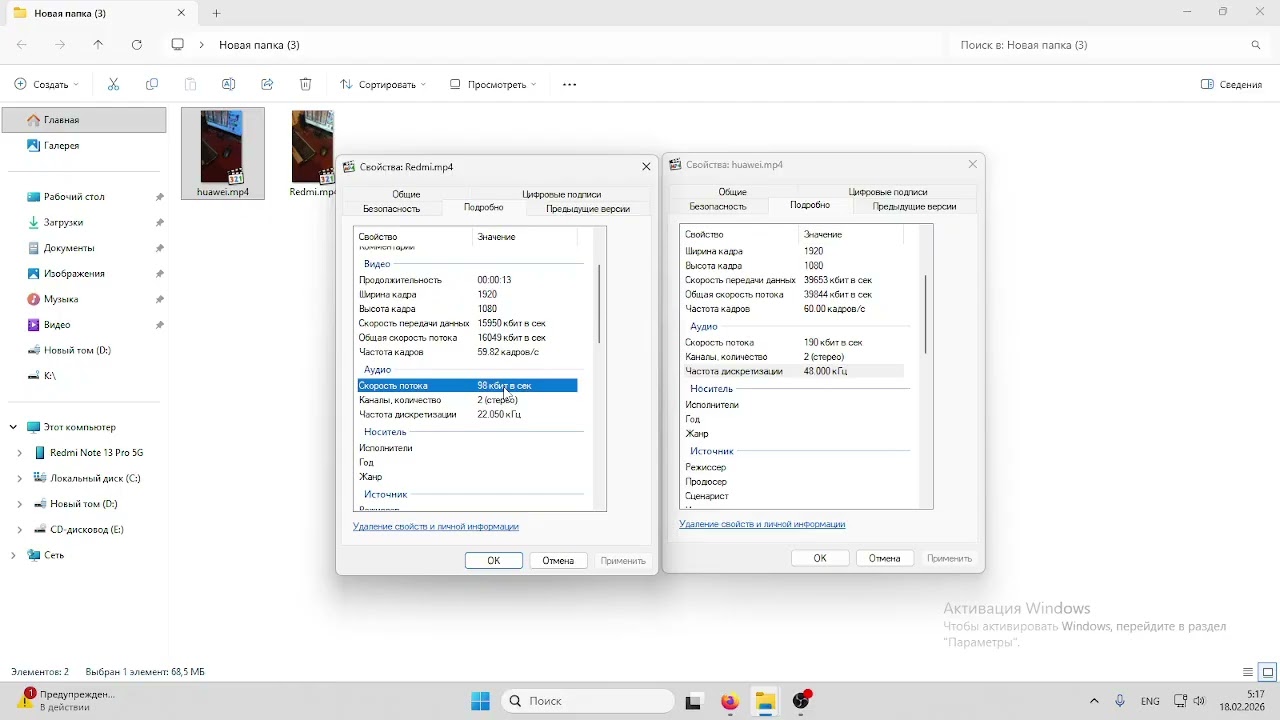
Task: Click the Windows Start button
Action: [x=480, y=701]
